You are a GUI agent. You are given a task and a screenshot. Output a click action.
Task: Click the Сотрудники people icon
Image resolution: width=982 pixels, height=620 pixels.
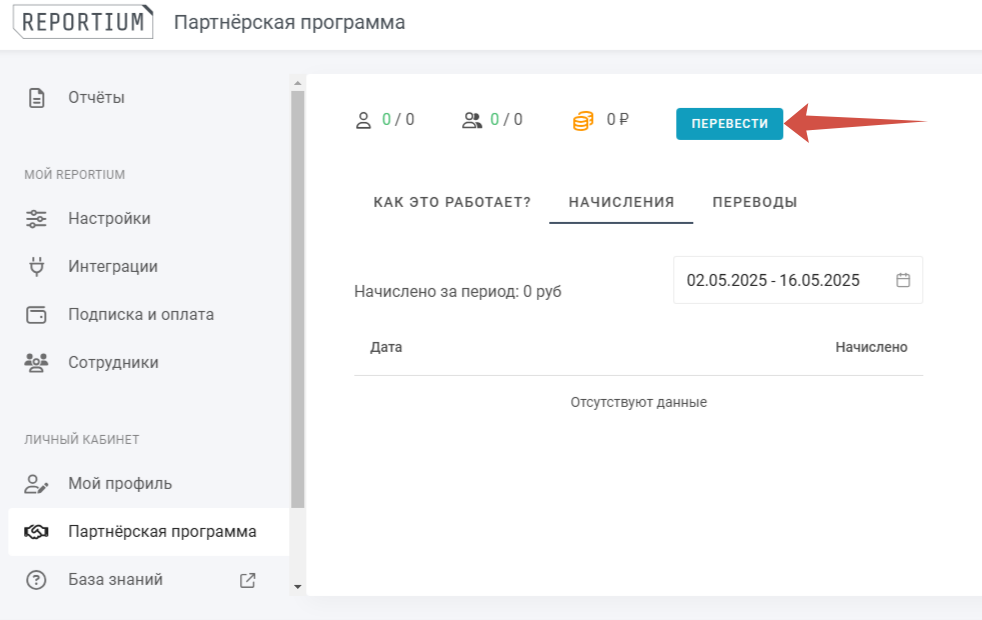pyautogui.click(x=37, y=362)
